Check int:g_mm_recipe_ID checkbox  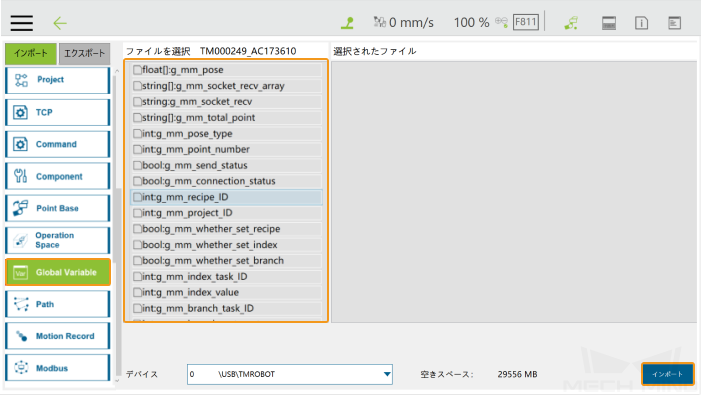pos(137,197)
